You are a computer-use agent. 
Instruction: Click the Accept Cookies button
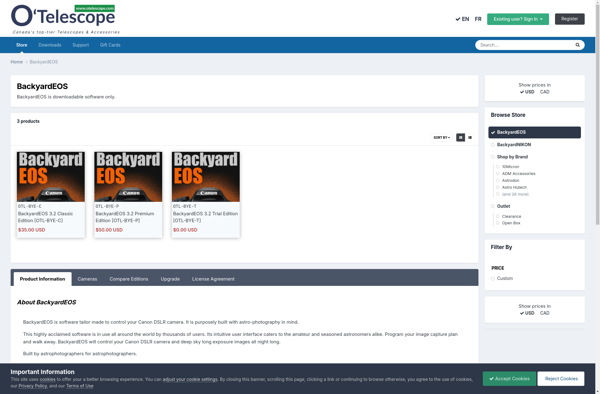509,379
